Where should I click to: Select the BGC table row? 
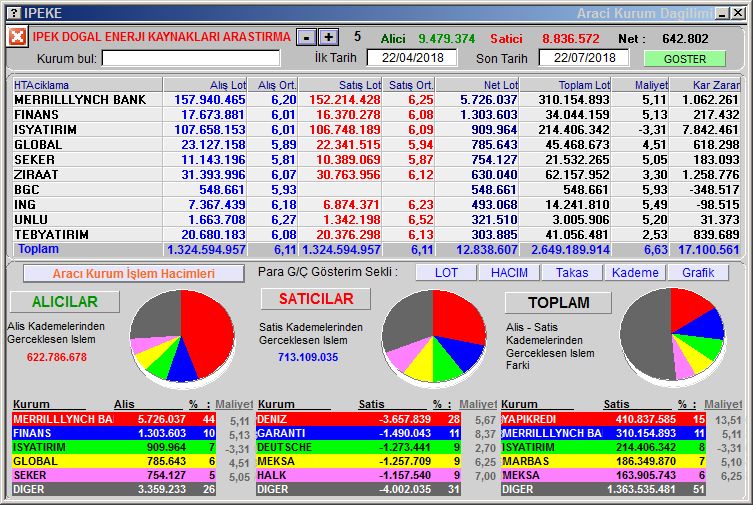[x=376, y=190]
